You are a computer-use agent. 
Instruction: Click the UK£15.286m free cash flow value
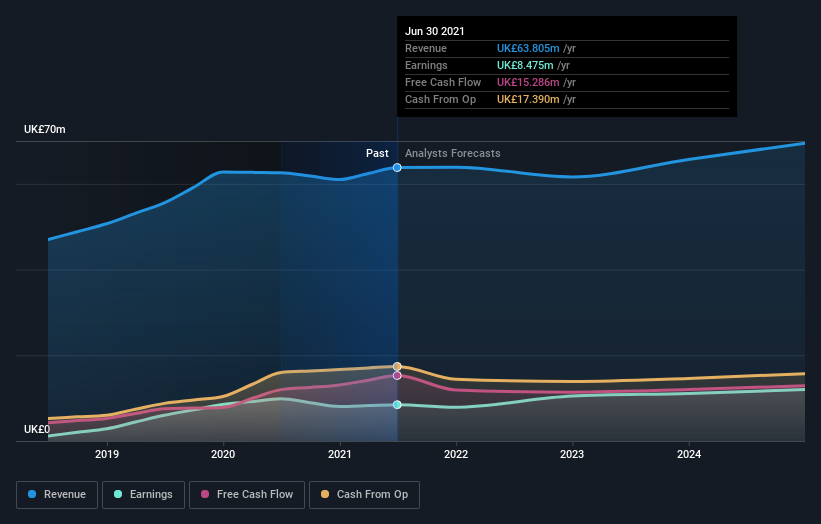coord(528,82)
